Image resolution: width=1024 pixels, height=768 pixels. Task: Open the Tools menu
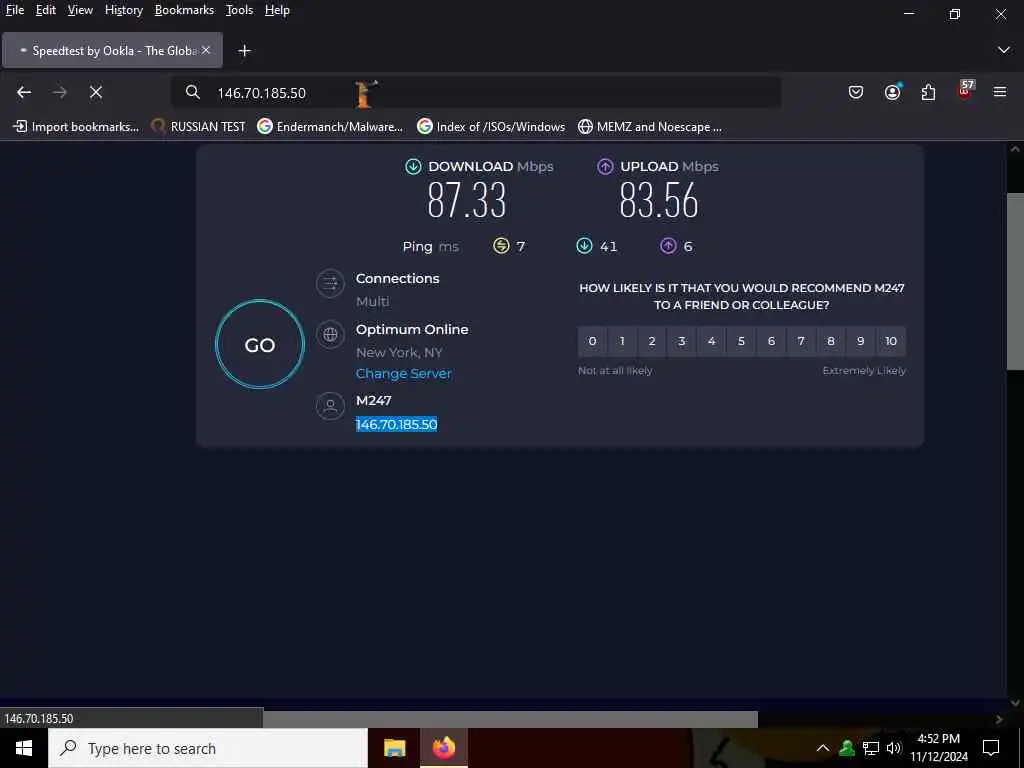[x=239, y=10]
